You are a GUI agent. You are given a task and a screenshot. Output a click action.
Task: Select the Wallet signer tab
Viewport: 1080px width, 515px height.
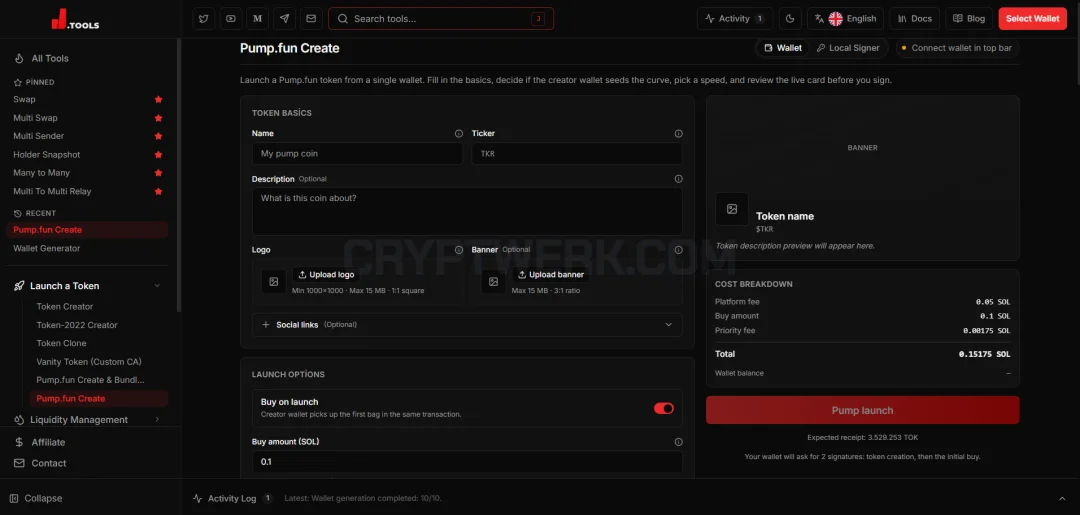tap(782, 48)
